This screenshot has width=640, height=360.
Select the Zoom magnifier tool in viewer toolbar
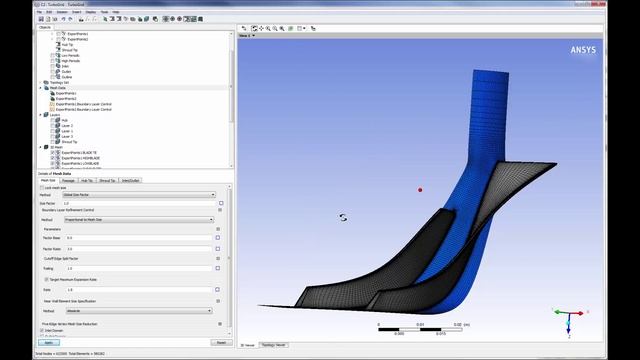tap(268, 28)
